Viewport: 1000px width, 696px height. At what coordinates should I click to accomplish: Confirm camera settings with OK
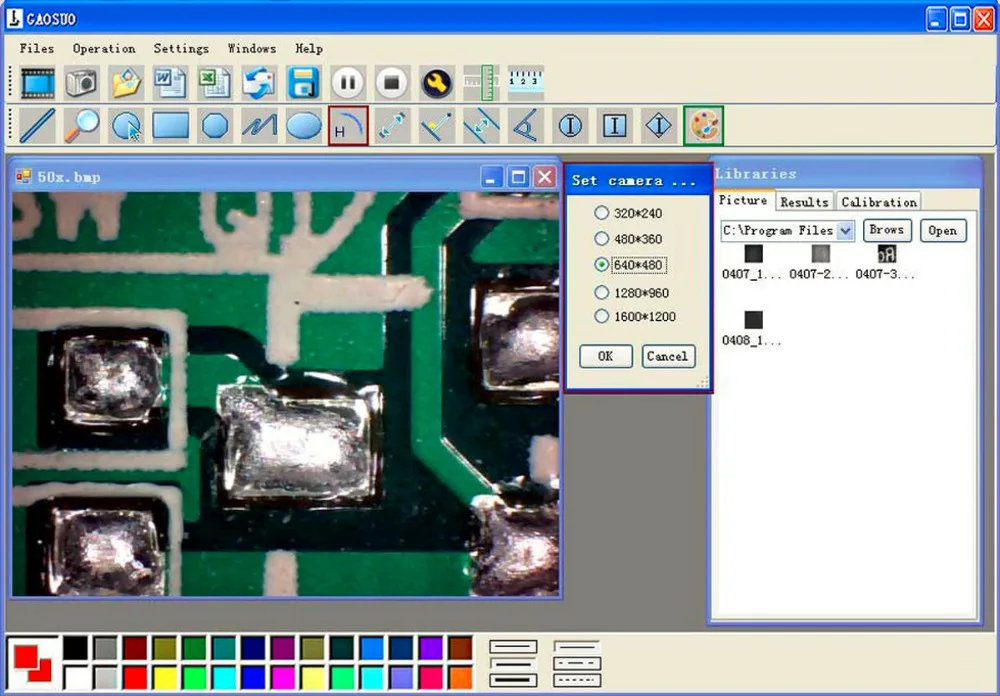[606, 356]
